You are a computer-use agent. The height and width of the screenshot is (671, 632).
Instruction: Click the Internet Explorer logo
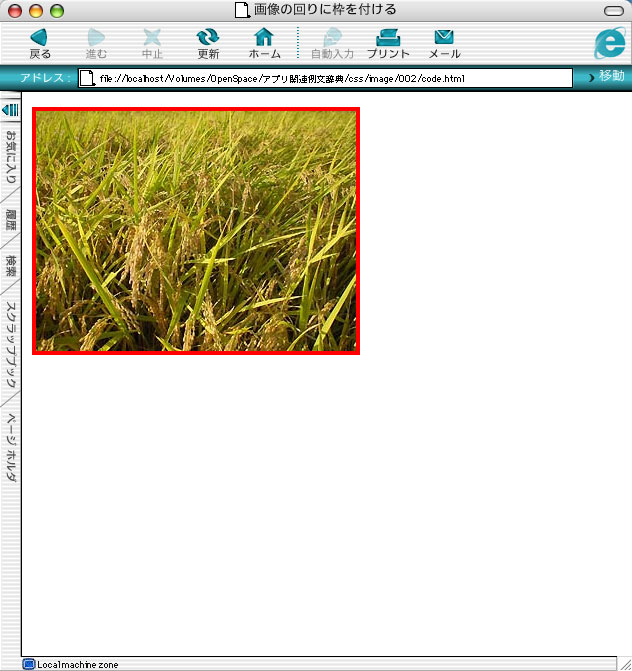pyautogui.click(x=610, y=43)
